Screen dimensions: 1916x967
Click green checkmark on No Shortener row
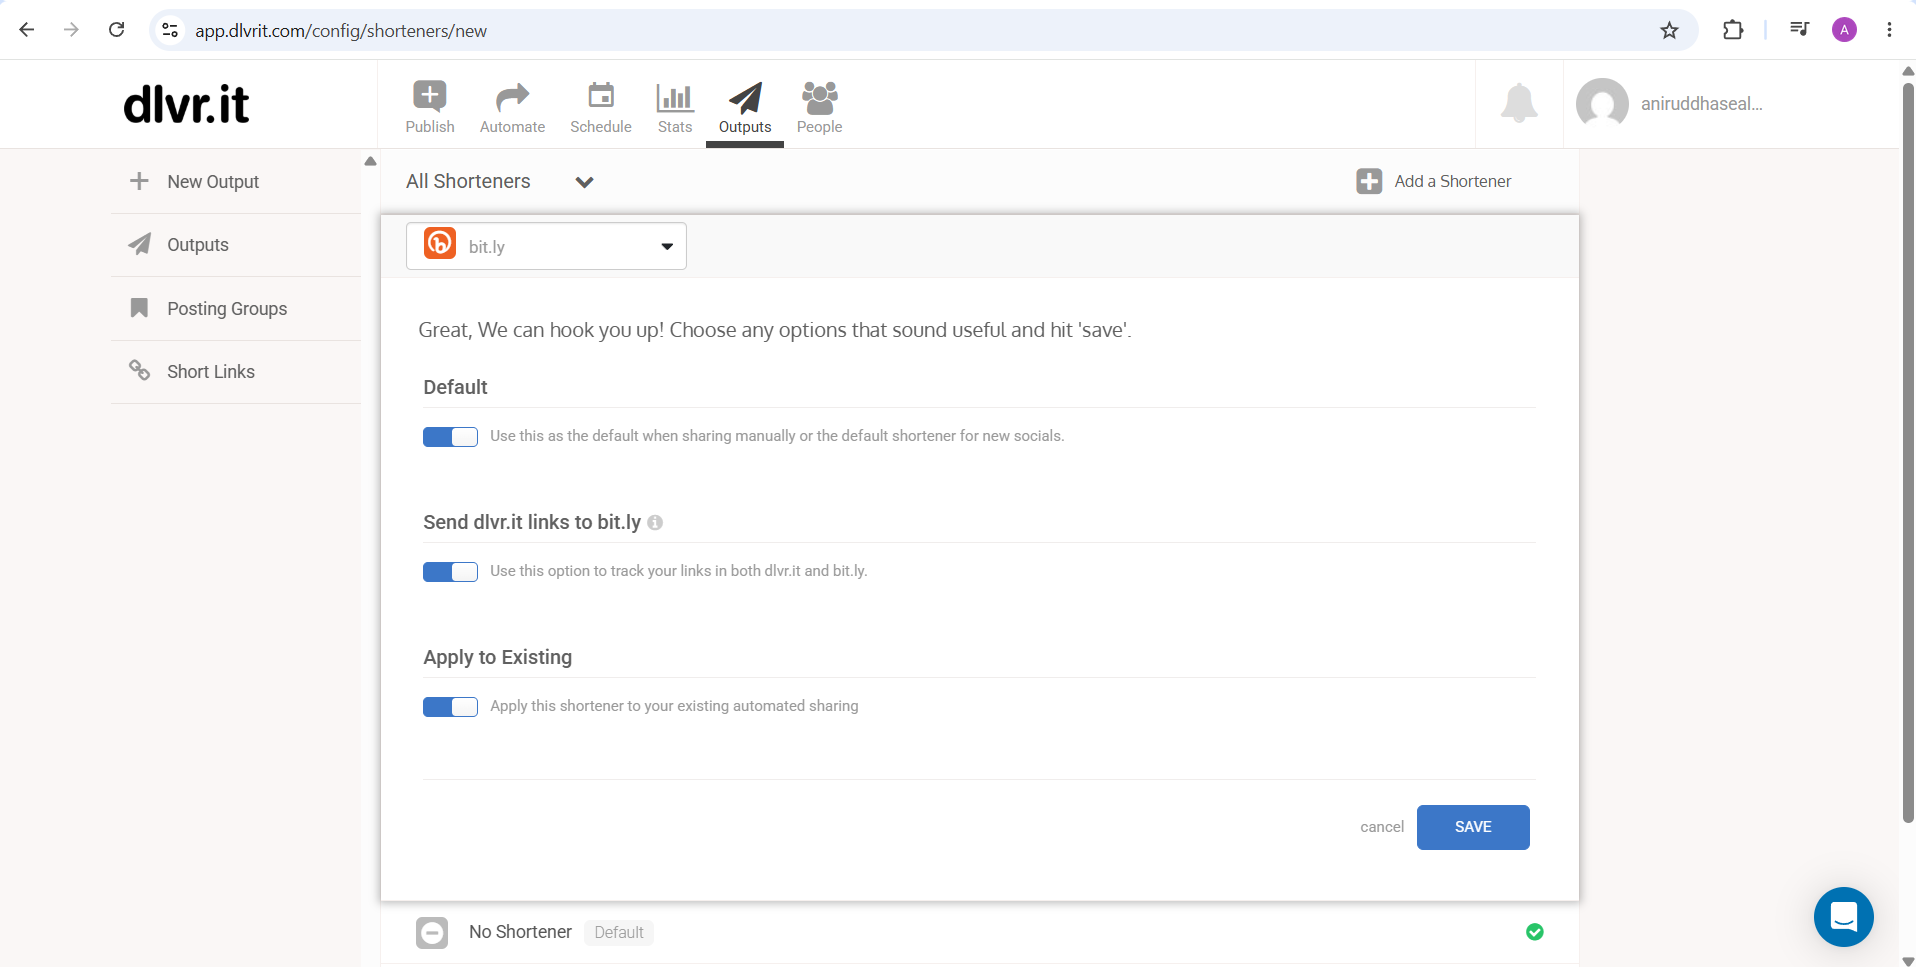click(1535, 932)
